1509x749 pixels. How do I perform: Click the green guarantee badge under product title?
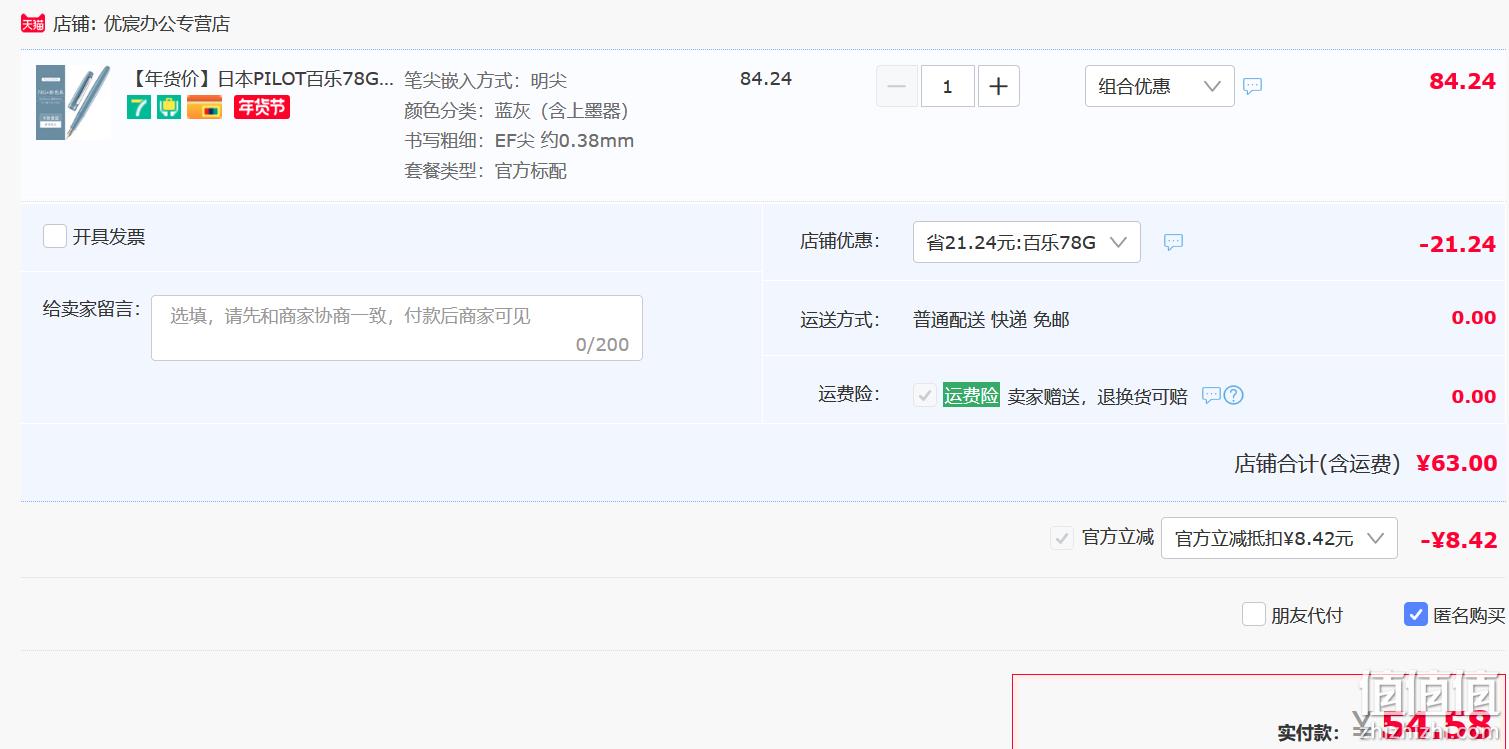169,107
